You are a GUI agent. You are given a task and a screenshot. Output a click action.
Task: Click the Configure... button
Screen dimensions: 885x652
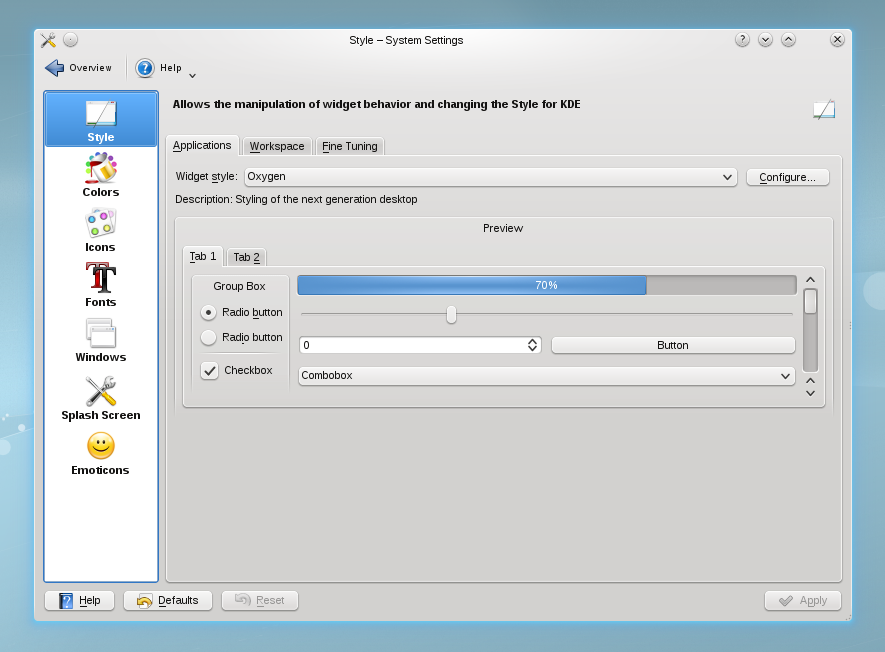click(787, 177)
